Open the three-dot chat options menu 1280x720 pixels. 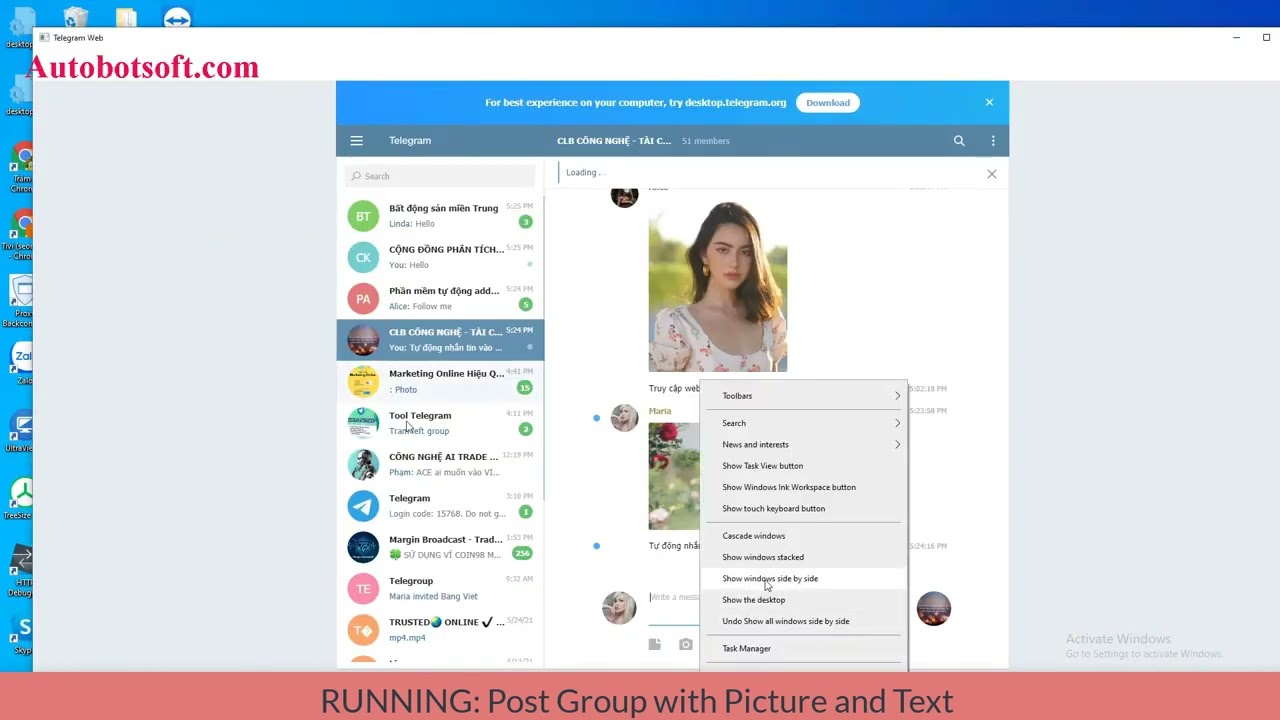tap(993, 141)
